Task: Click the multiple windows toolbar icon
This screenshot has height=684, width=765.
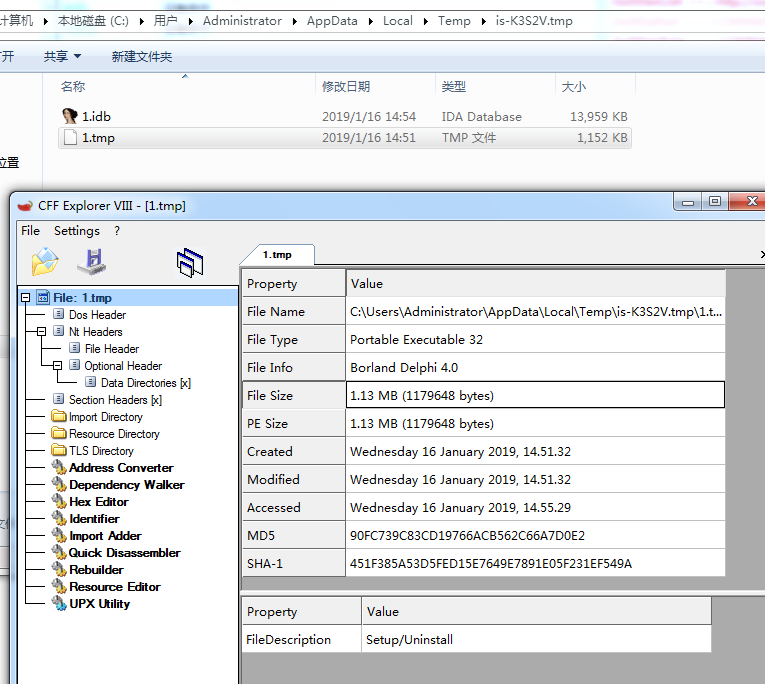Action: coord(190,262)
